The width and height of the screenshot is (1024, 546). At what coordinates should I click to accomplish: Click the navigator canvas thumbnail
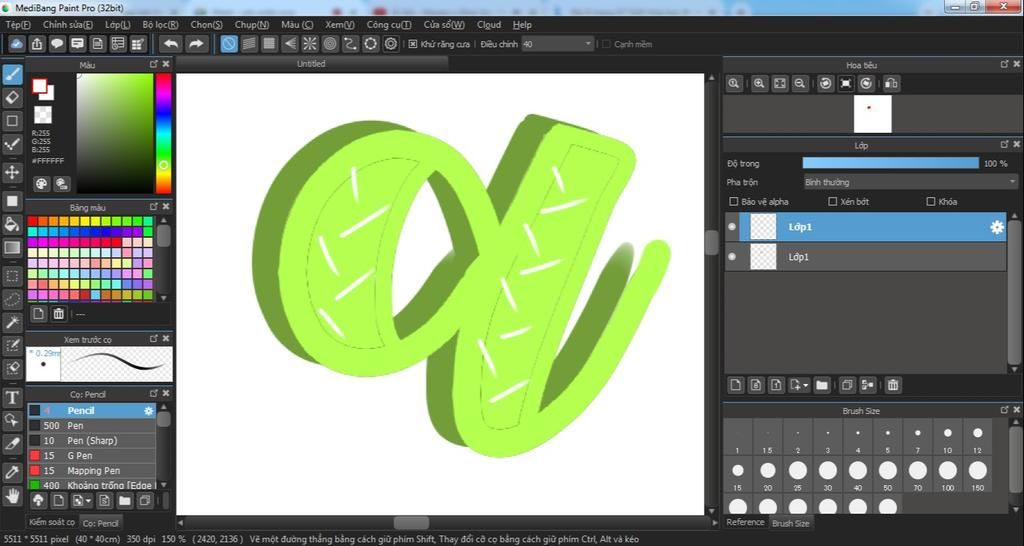coord(872,114)
